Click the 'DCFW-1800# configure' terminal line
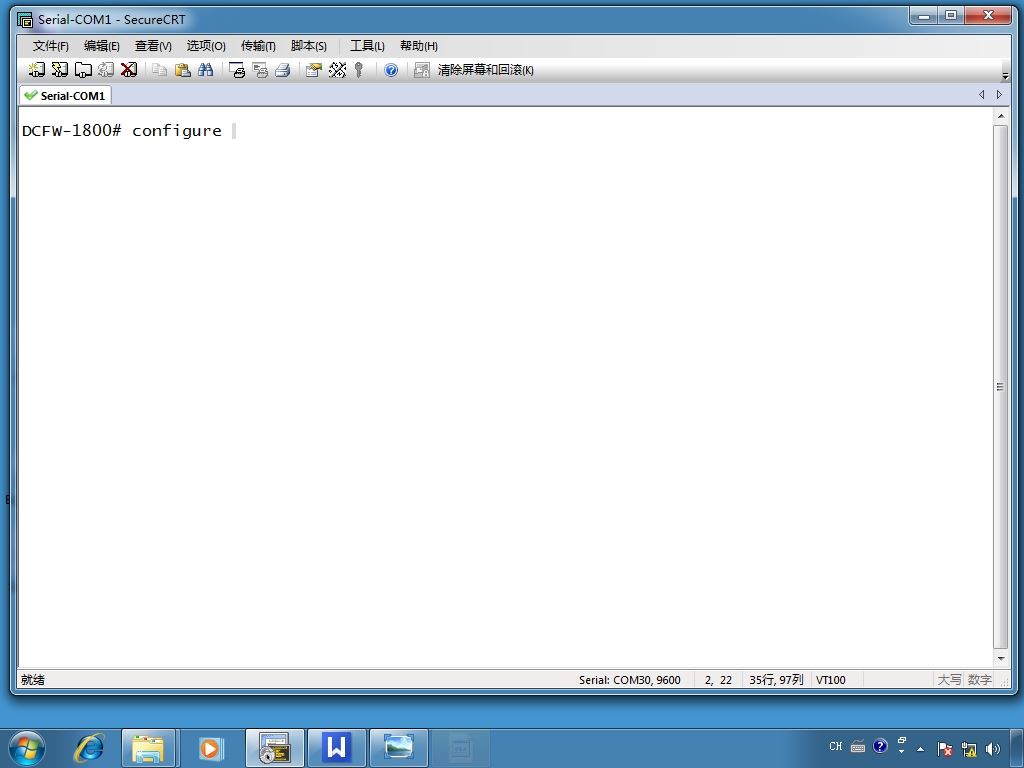This screenshot has height=768, width=1024. (x=121, y=131)
